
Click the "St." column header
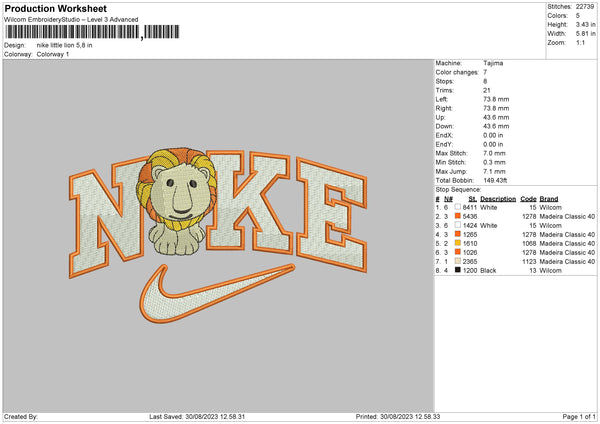pos(473,199)
